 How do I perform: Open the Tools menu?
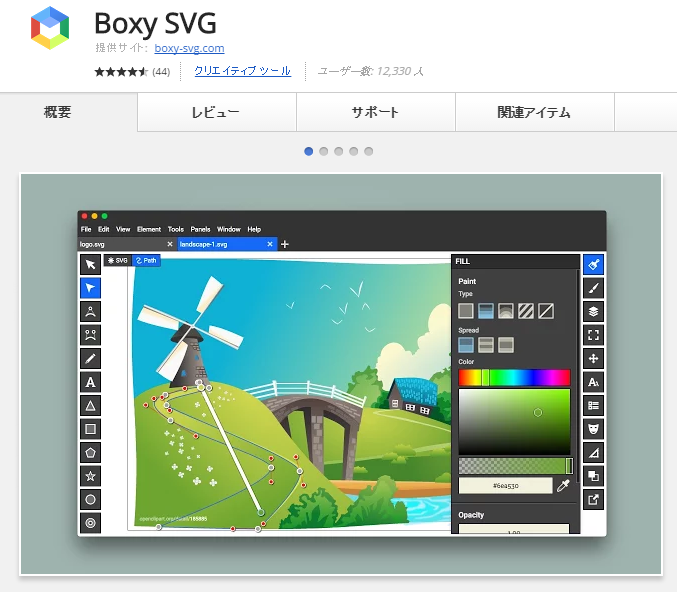[x=176, y=229]
